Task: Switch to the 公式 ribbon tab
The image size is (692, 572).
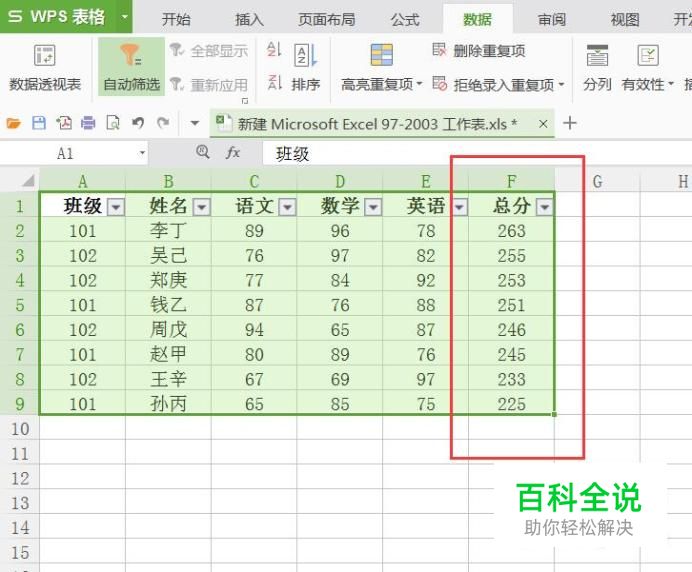Action: coord(405,19)
